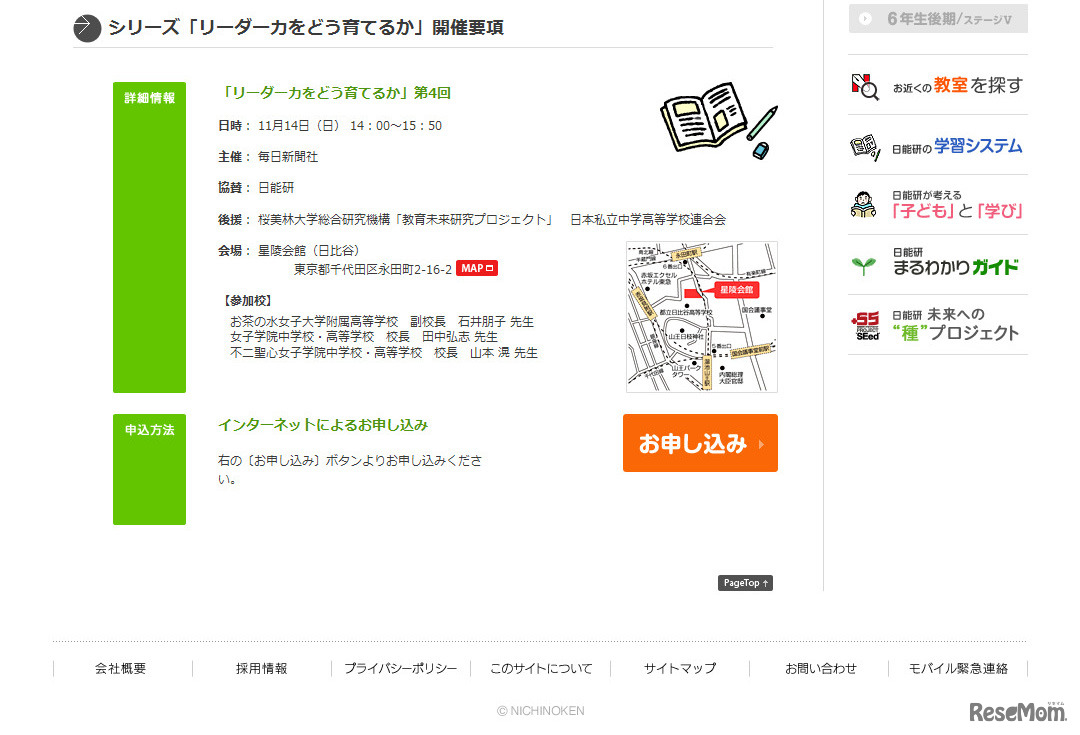Viewport: 1080px width, 735px height.
Task: Select the お近くの教室を探す magnifier icon
Action: pos(867,87)
